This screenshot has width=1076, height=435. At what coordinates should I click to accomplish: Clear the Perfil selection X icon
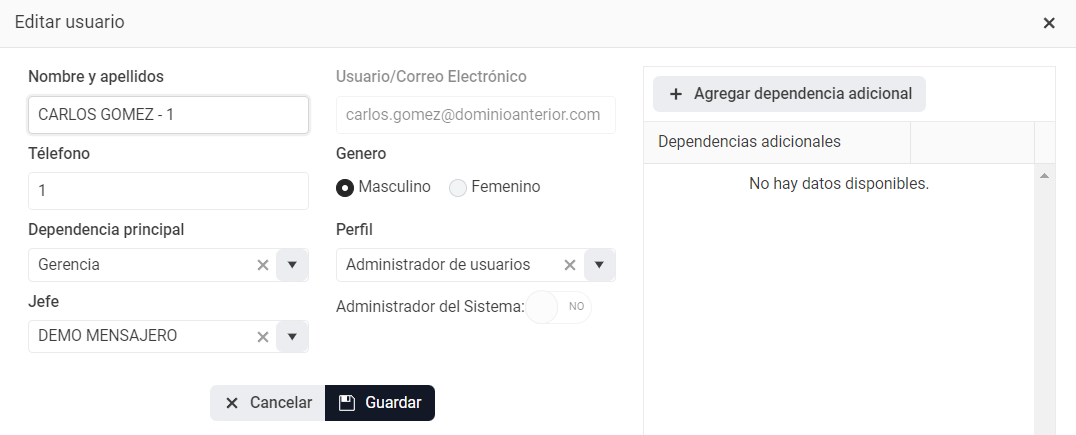pos(570,265)
